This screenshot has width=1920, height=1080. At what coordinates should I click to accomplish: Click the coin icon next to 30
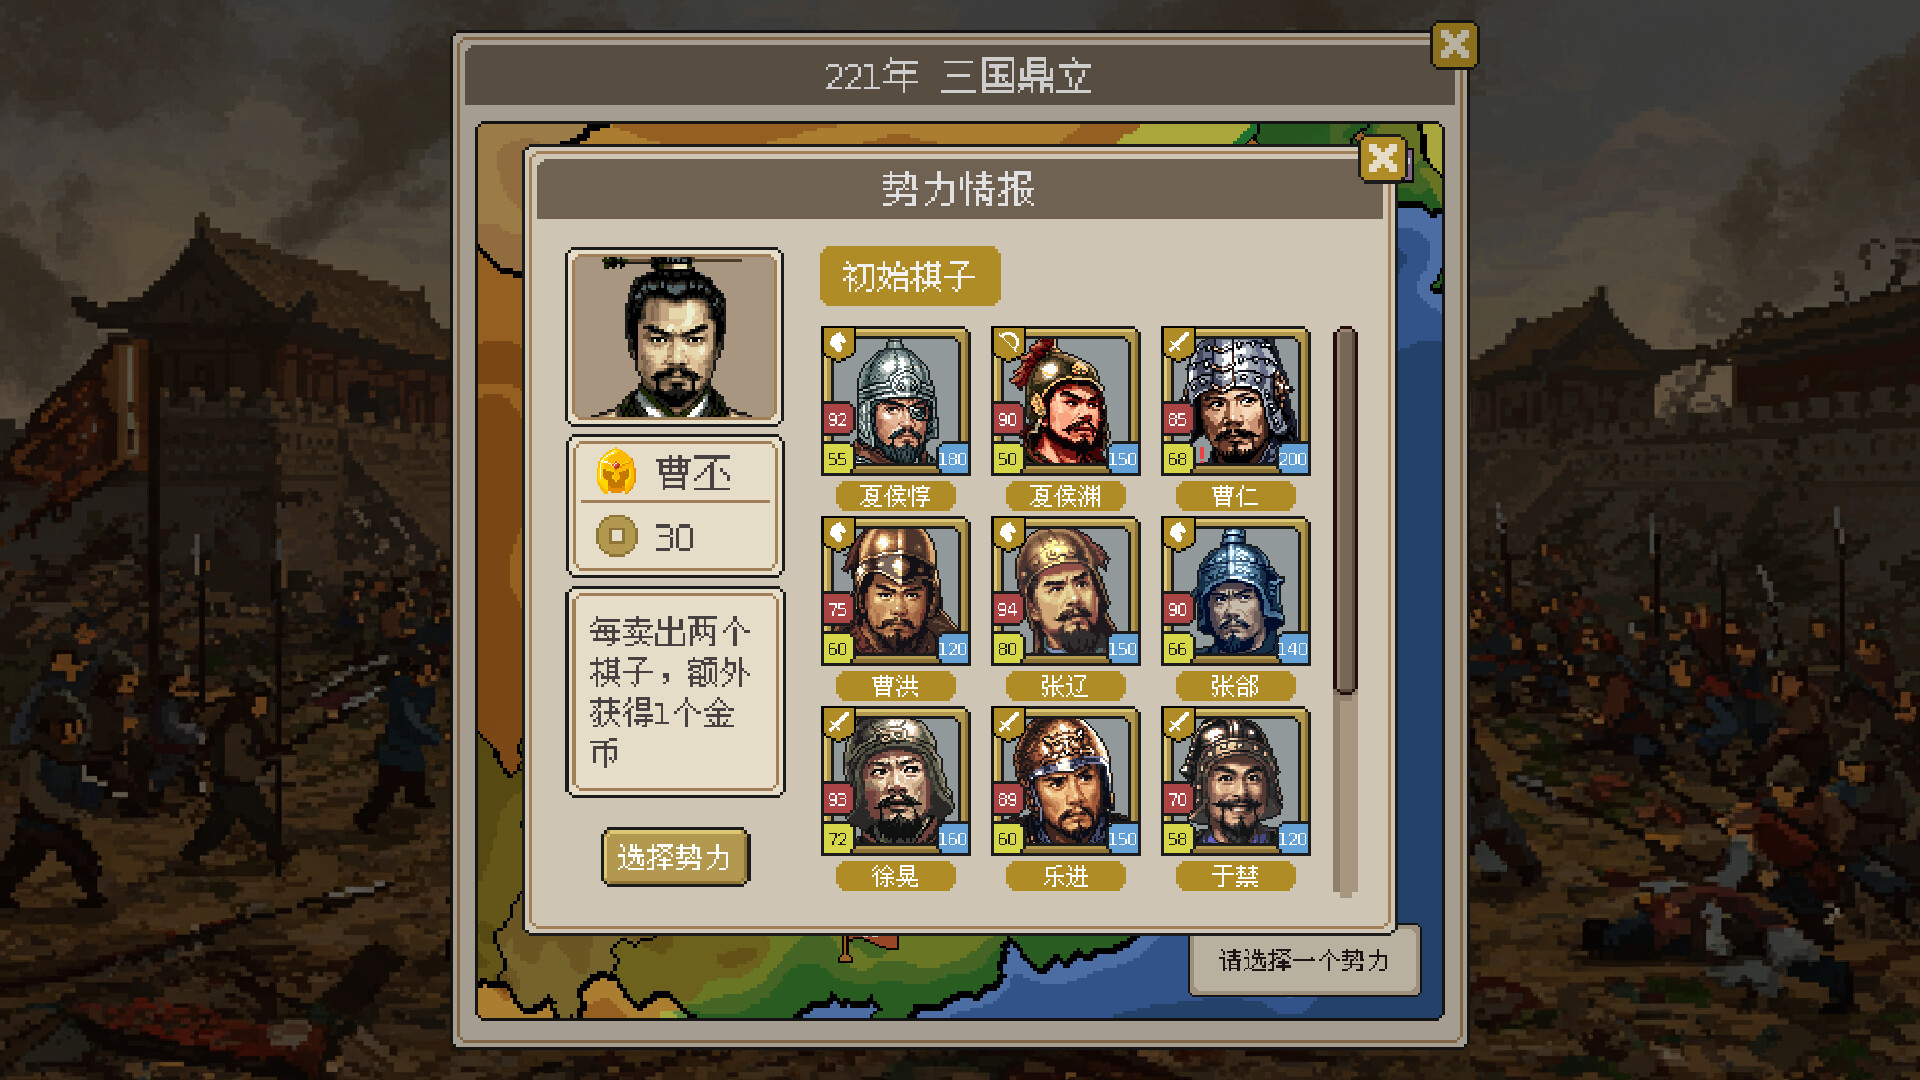click(616, 536)
